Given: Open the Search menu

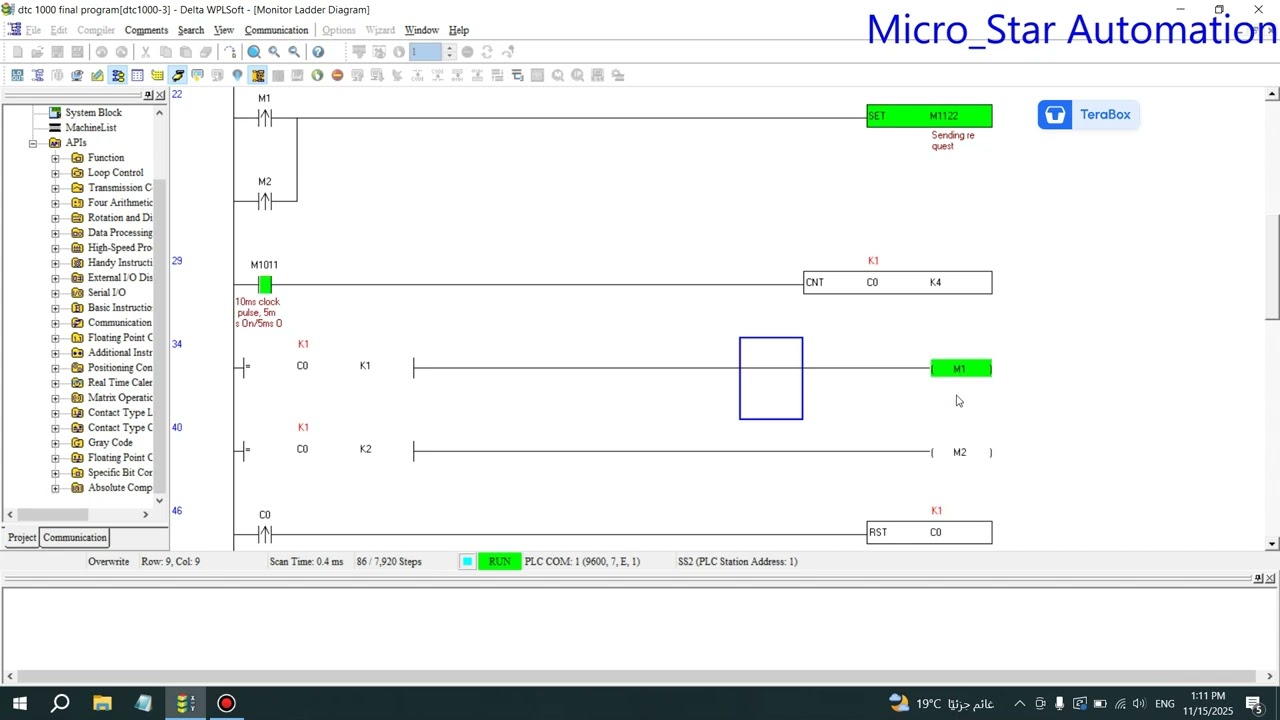Looking at the screenshot, I should (190, 30).
